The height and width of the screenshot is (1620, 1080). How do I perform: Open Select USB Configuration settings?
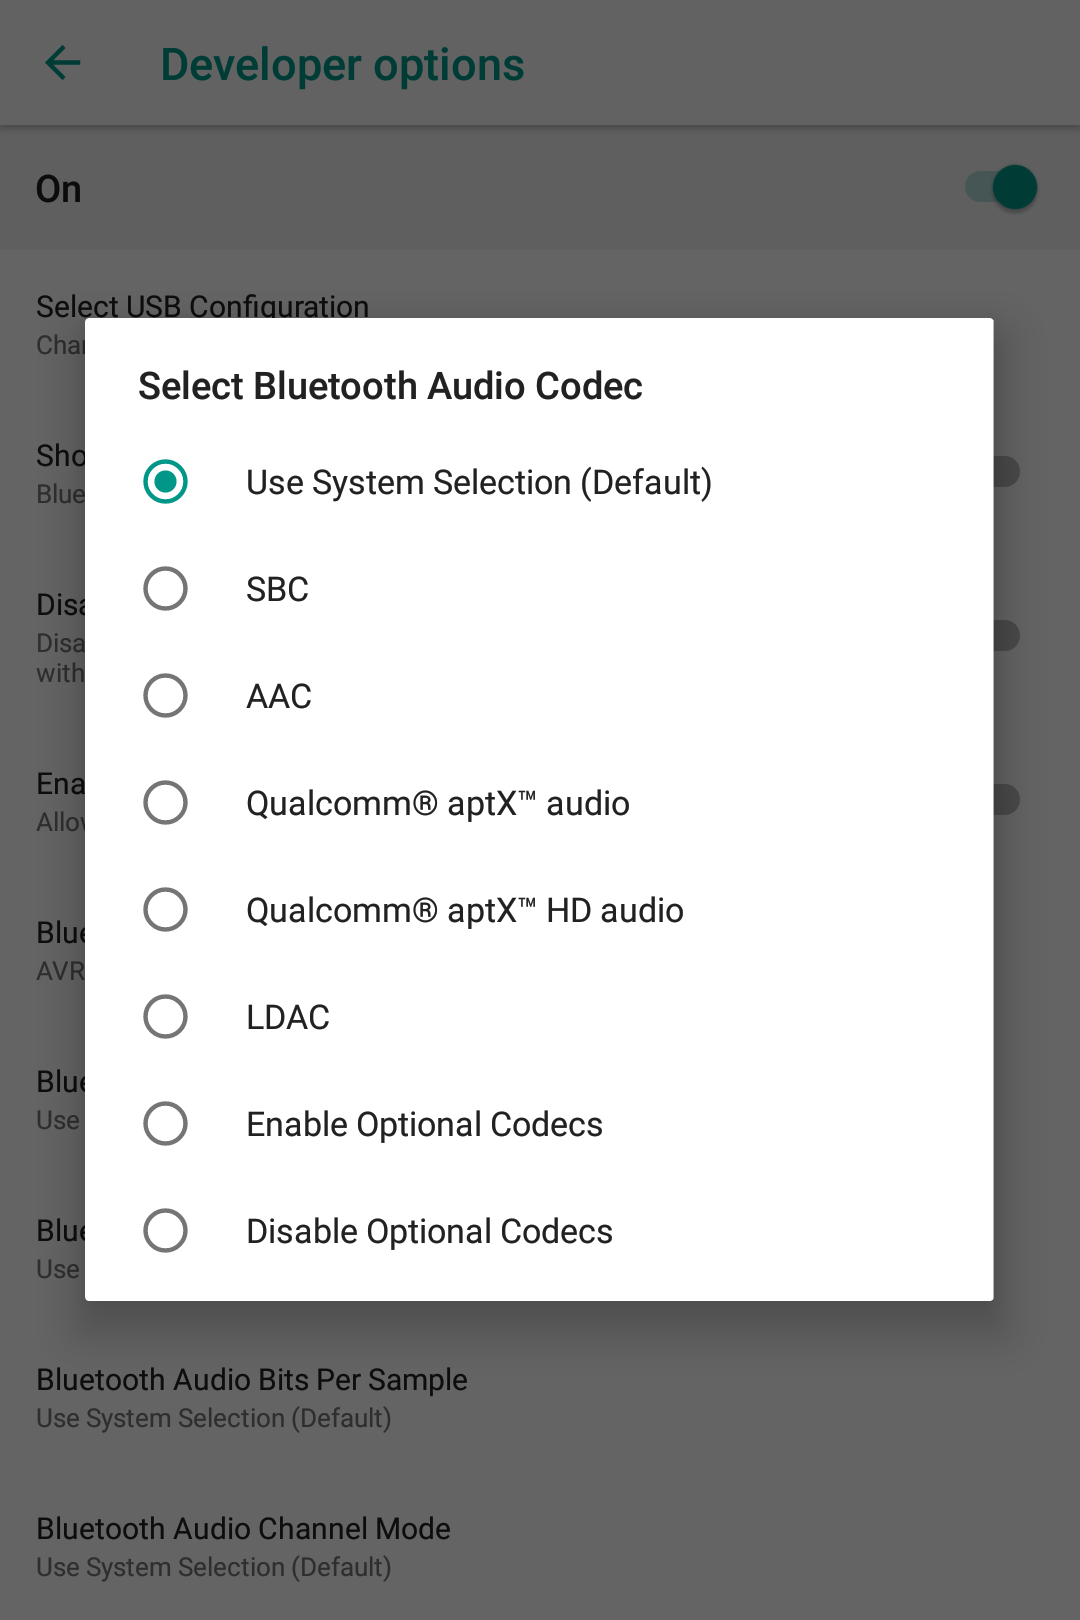click(202, 307)
